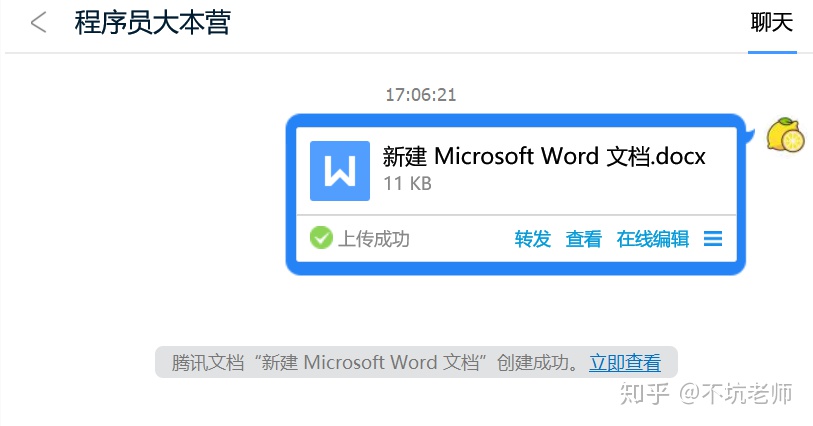Image resolution: width=813 pixels, height=426 pixels.
Task: Click the 上传成功 status text
Action: click(x=374, y=239)
